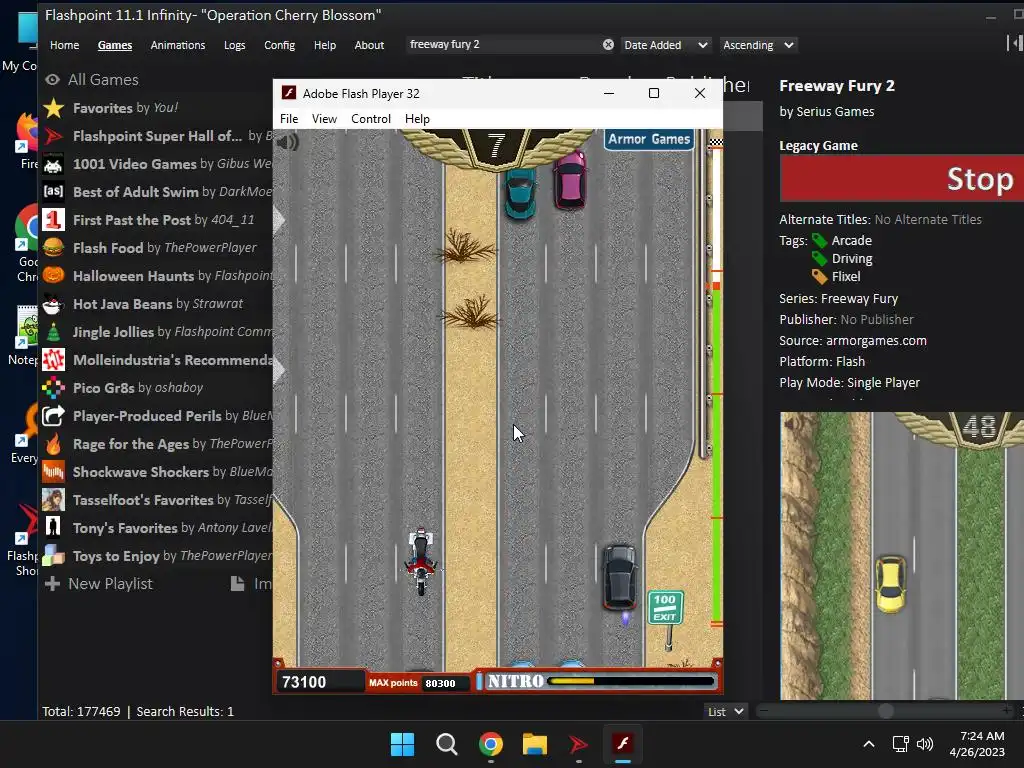Click the Halloween Haunts pumpkin icon

click(54, 276)
